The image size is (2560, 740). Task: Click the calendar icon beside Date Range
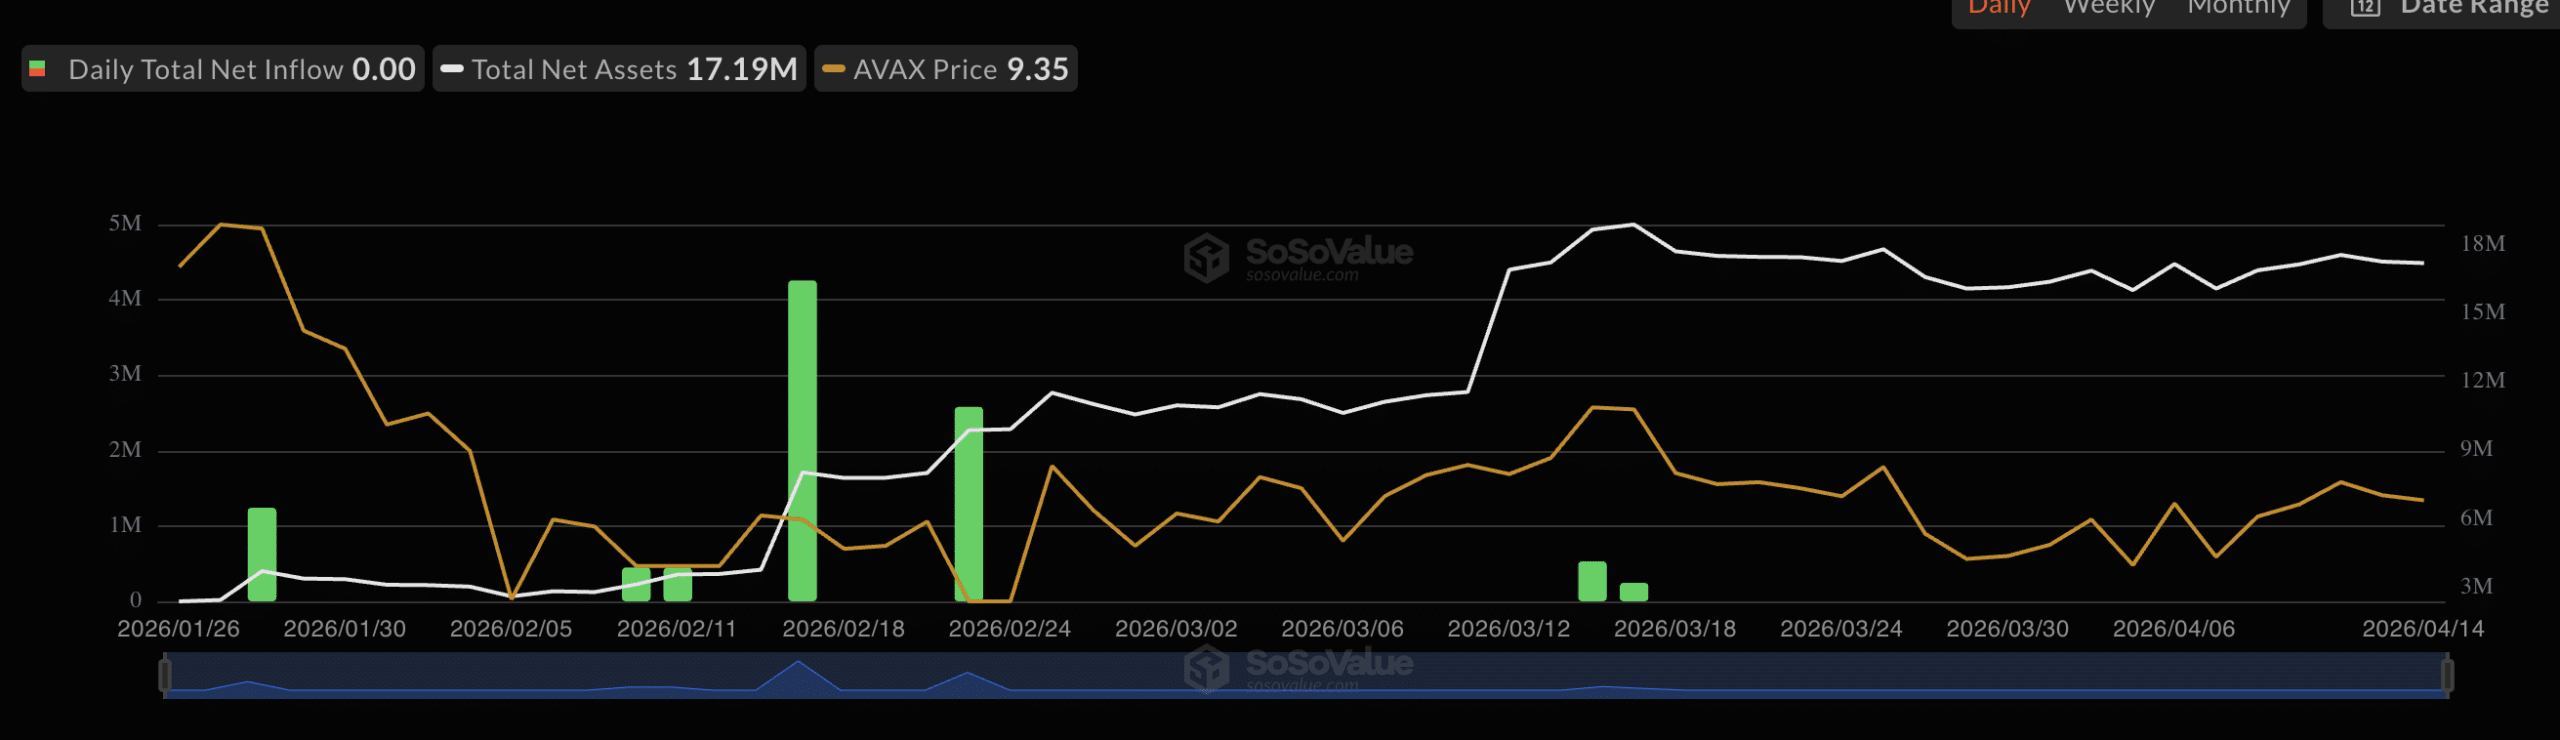pos(2364,8)
